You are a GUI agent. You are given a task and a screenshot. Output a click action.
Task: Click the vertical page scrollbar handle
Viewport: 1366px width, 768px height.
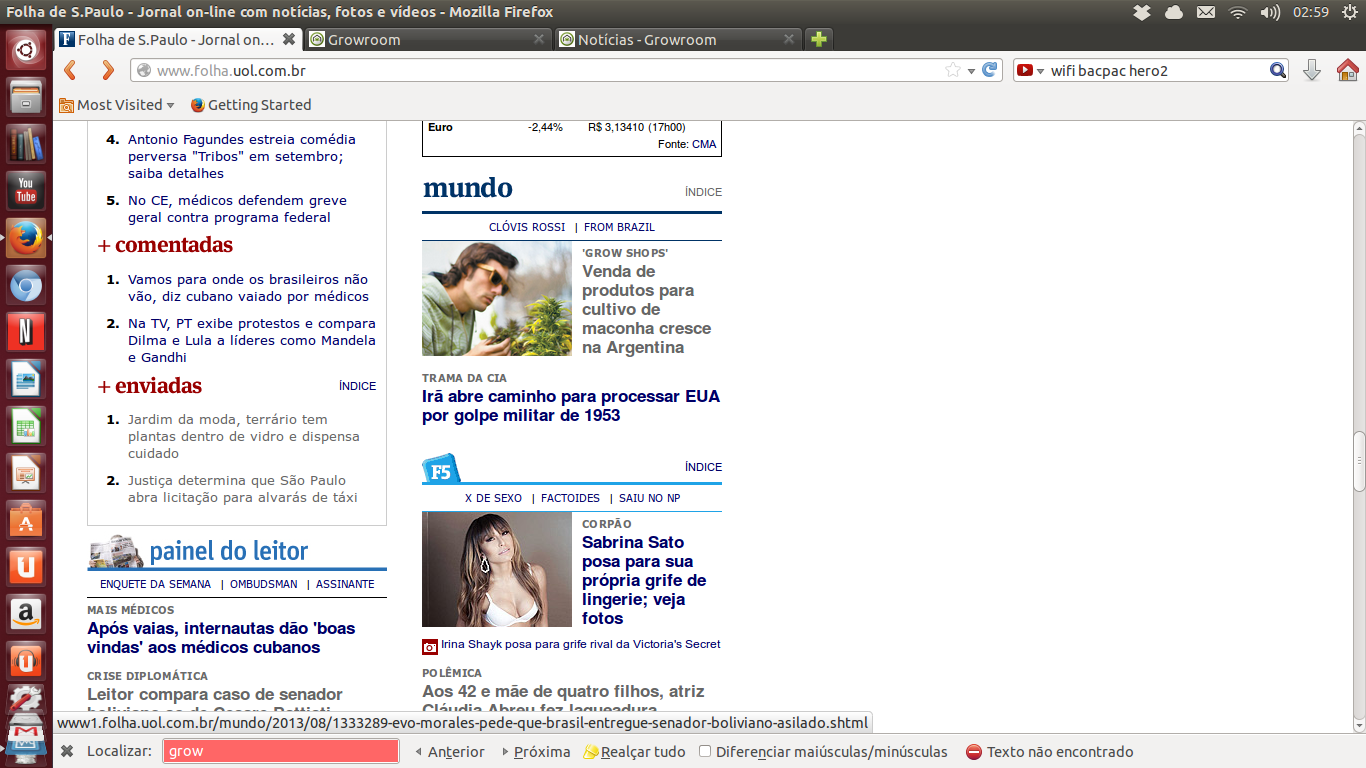coord(1358,461)
